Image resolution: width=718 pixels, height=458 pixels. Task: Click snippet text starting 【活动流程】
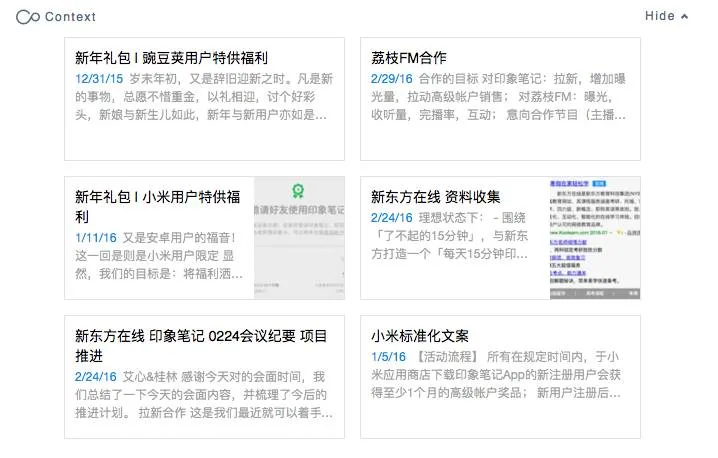(x=496, y=375)
